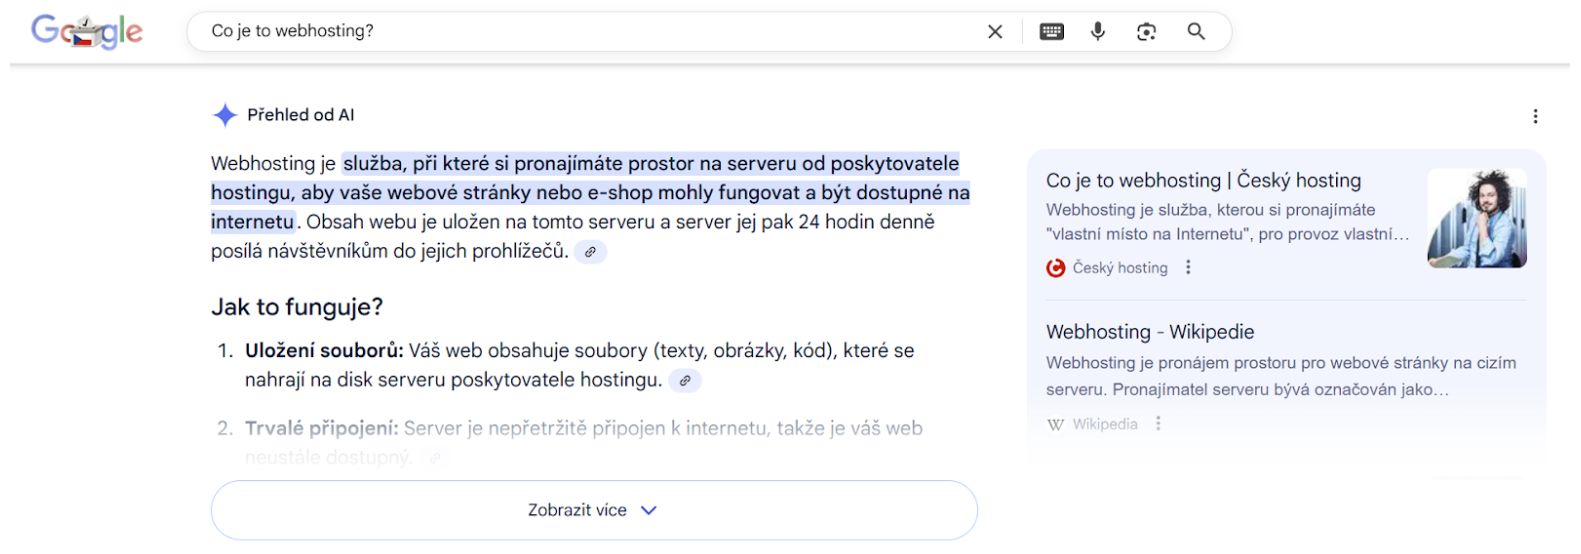Open 'Co je to webhosting | Český hosting' result
This screenshot has width=1581, height=554.
[x=1203, y=181]
